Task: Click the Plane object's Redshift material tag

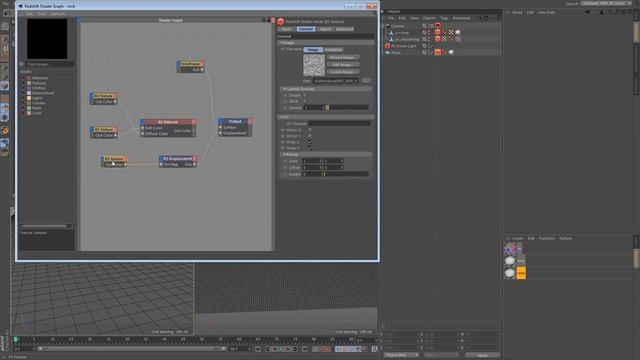Action: (x=438, y=52)
